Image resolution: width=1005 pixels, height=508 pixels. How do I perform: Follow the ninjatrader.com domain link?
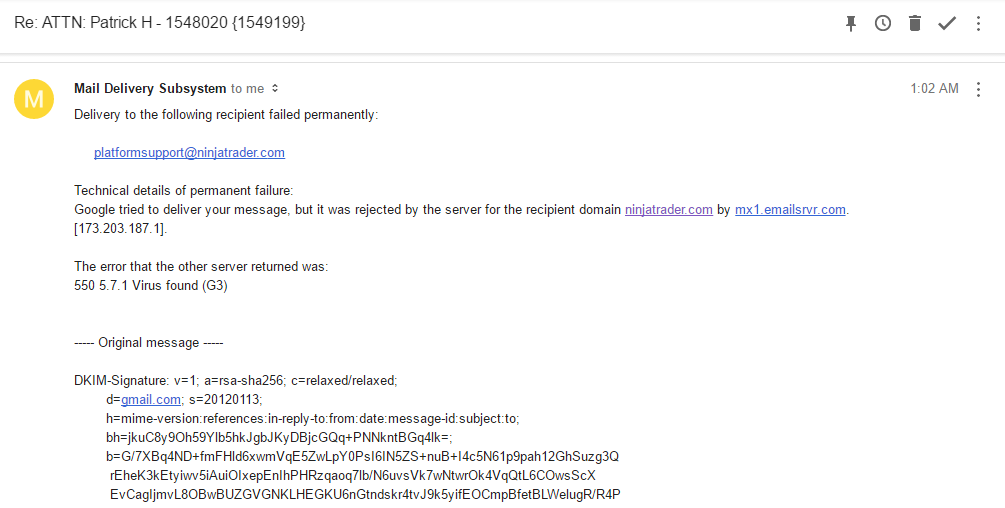click(x=669, y=210)
